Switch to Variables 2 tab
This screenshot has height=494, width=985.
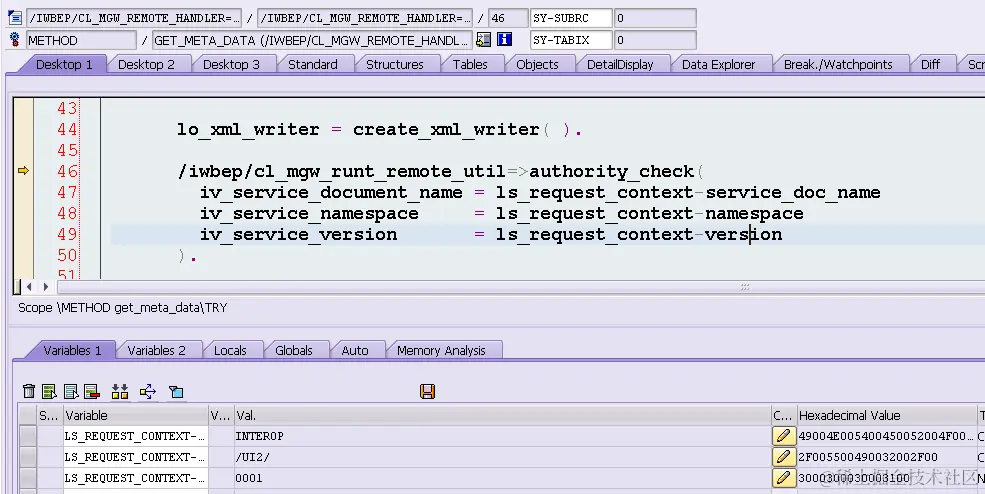[x=156, y=350]
